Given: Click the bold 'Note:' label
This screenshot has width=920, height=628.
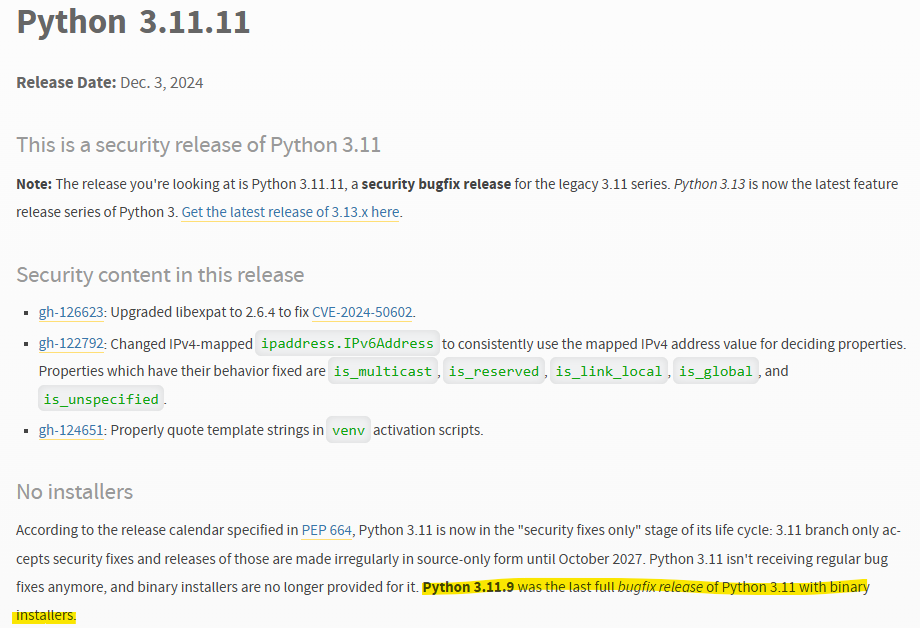Looking at the screenshot, I should point(34,184).
